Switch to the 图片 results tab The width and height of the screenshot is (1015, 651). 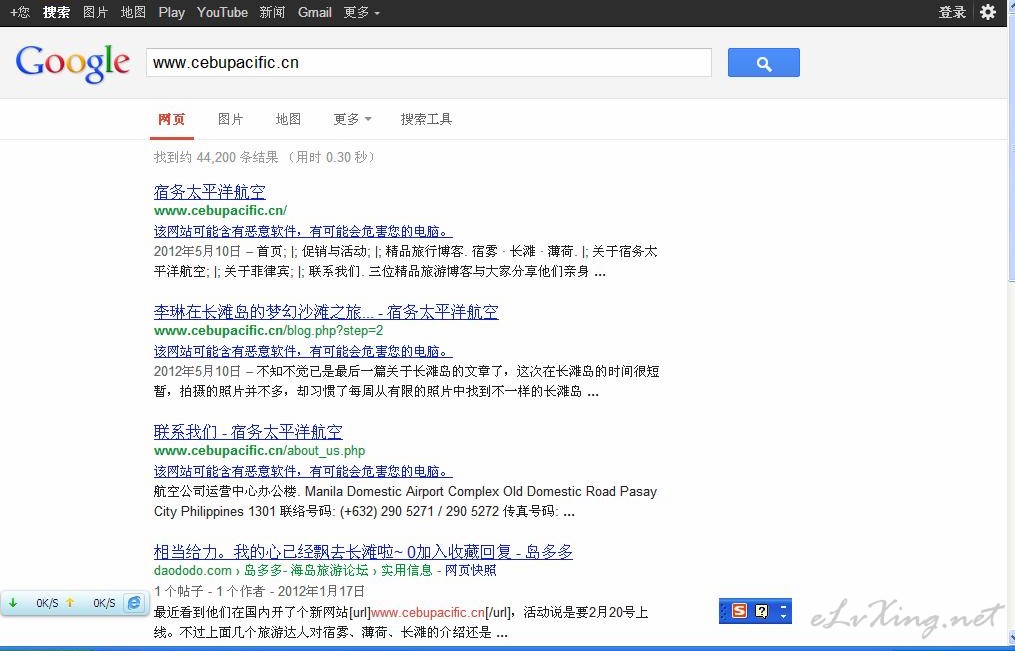(230, 119)
